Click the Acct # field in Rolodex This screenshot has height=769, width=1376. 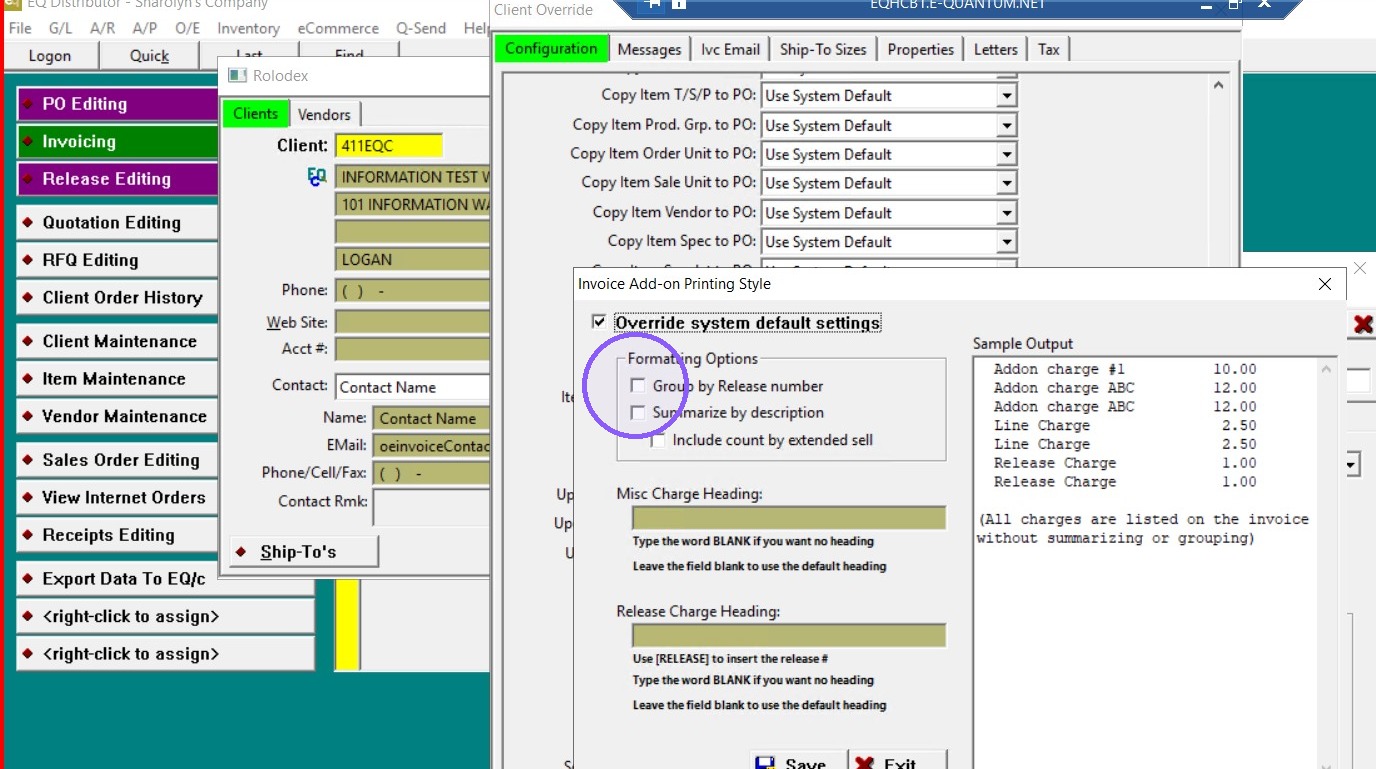(412, 349)
